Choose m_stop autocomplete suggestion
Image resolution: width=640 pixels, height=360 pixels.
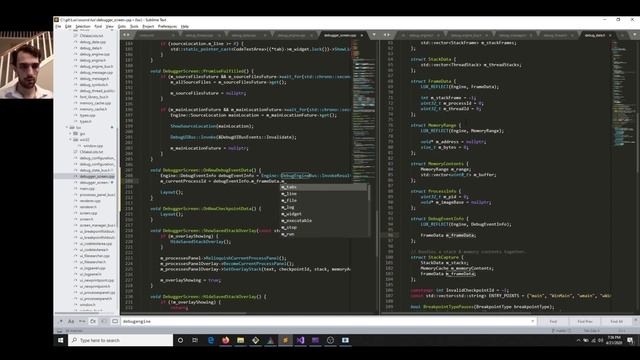coord(324,227)
